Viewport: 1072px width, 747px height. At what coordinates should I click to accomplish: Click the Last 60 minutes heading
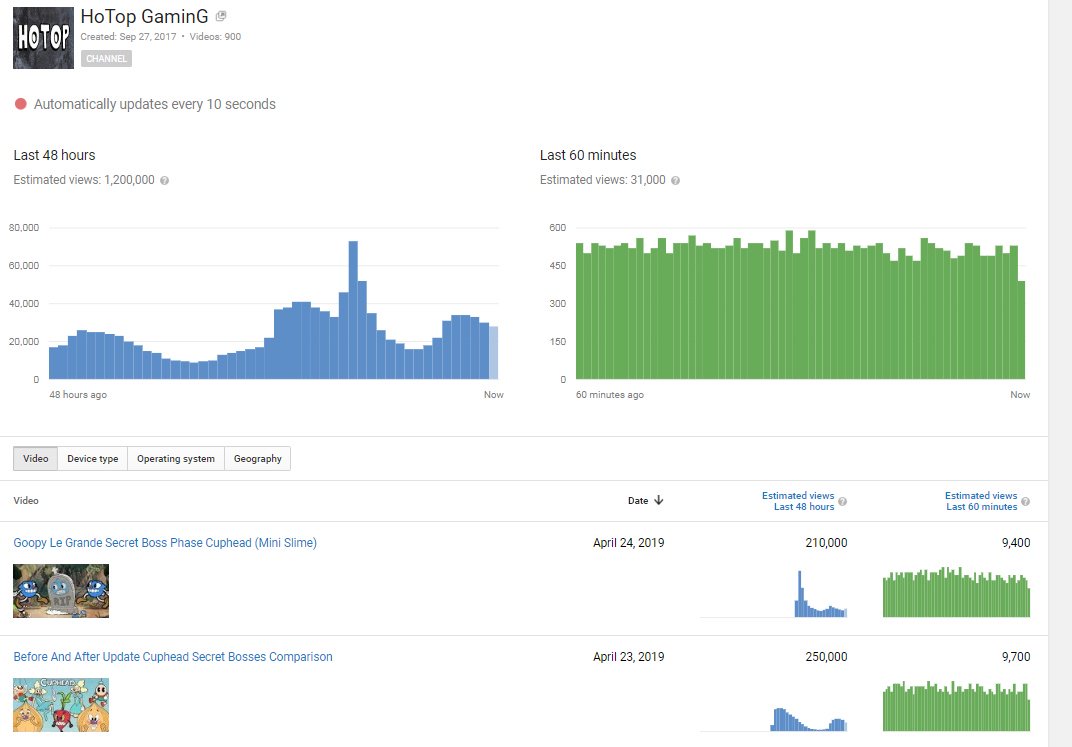[588, 155]
